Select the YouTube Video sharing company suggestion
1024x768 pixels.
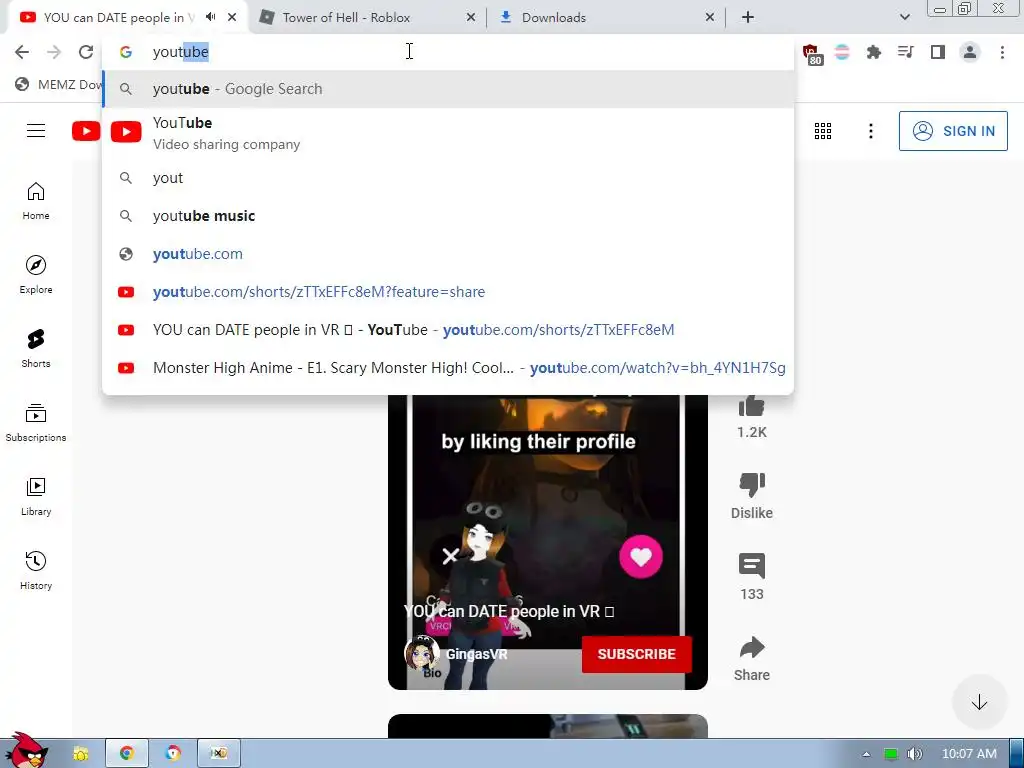448,133
